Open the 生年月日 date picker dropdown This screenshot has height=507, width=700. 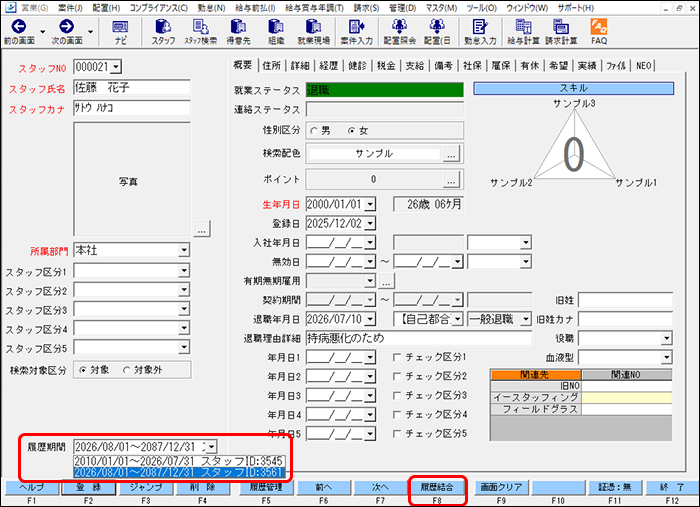point(370,204)
